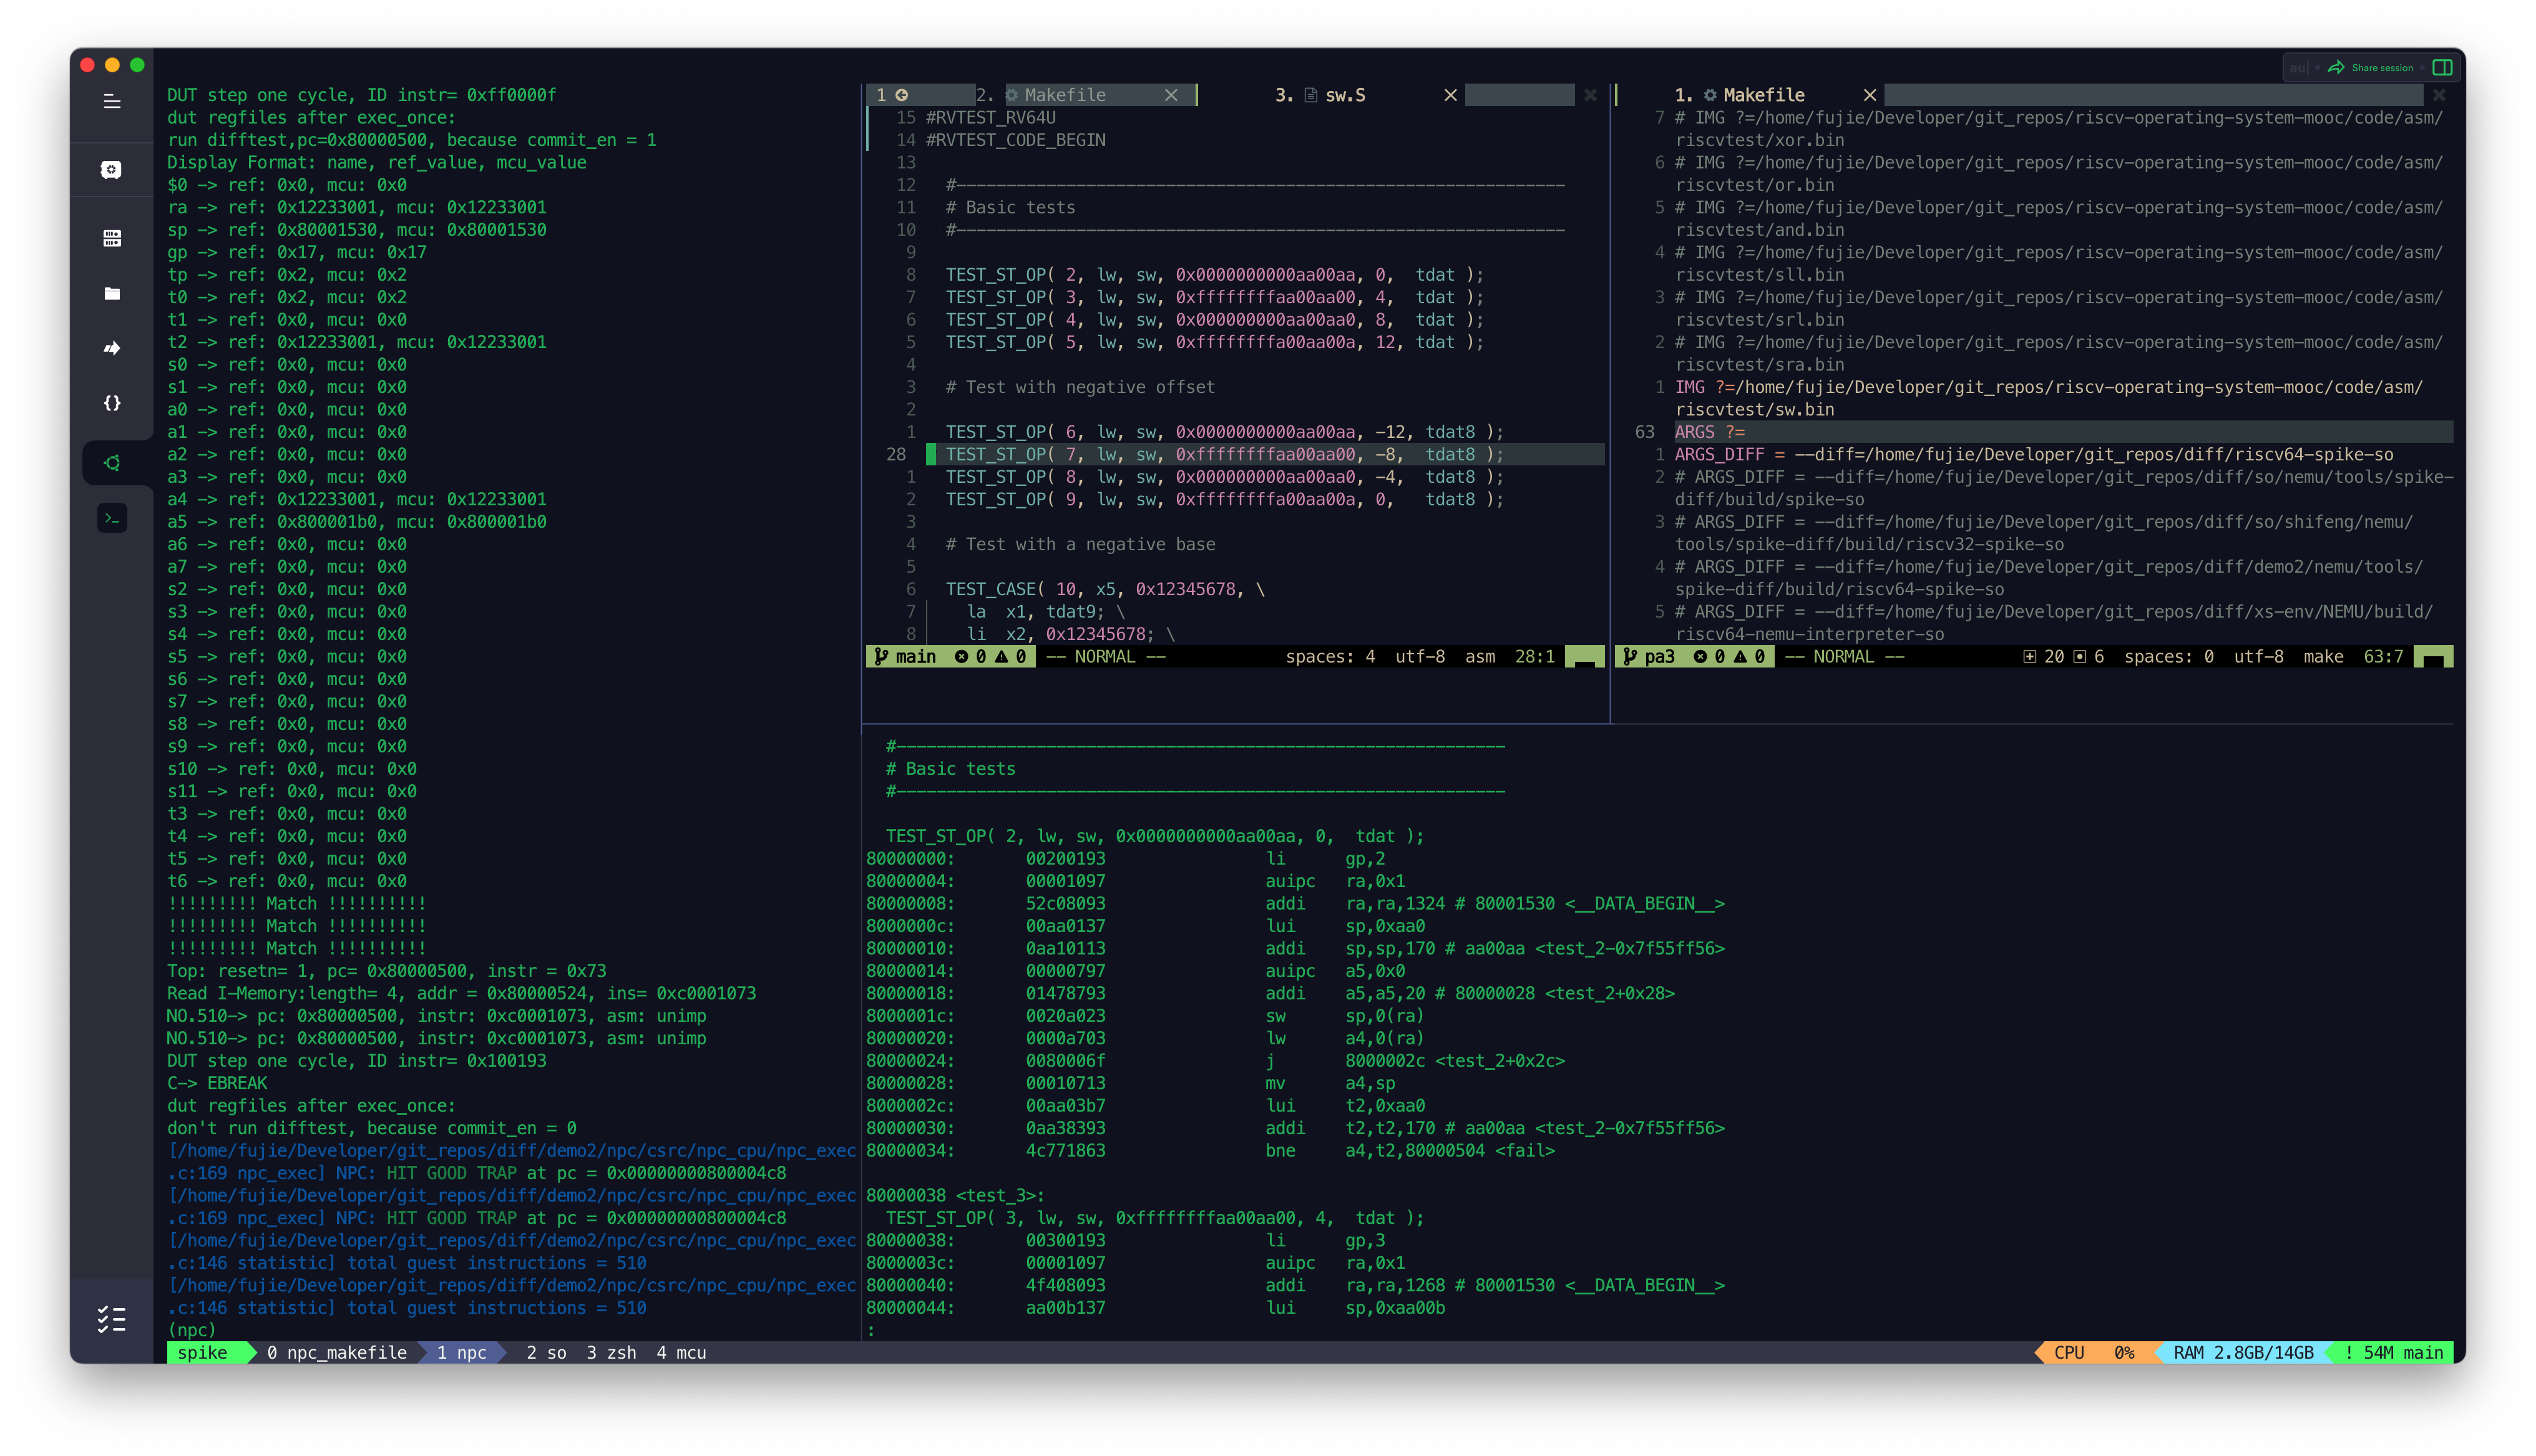This screenshot has height=1456, width=2536.
Task: Click the 'ARGS ?=' line in the Makefile
Action: click(1709, 432)
